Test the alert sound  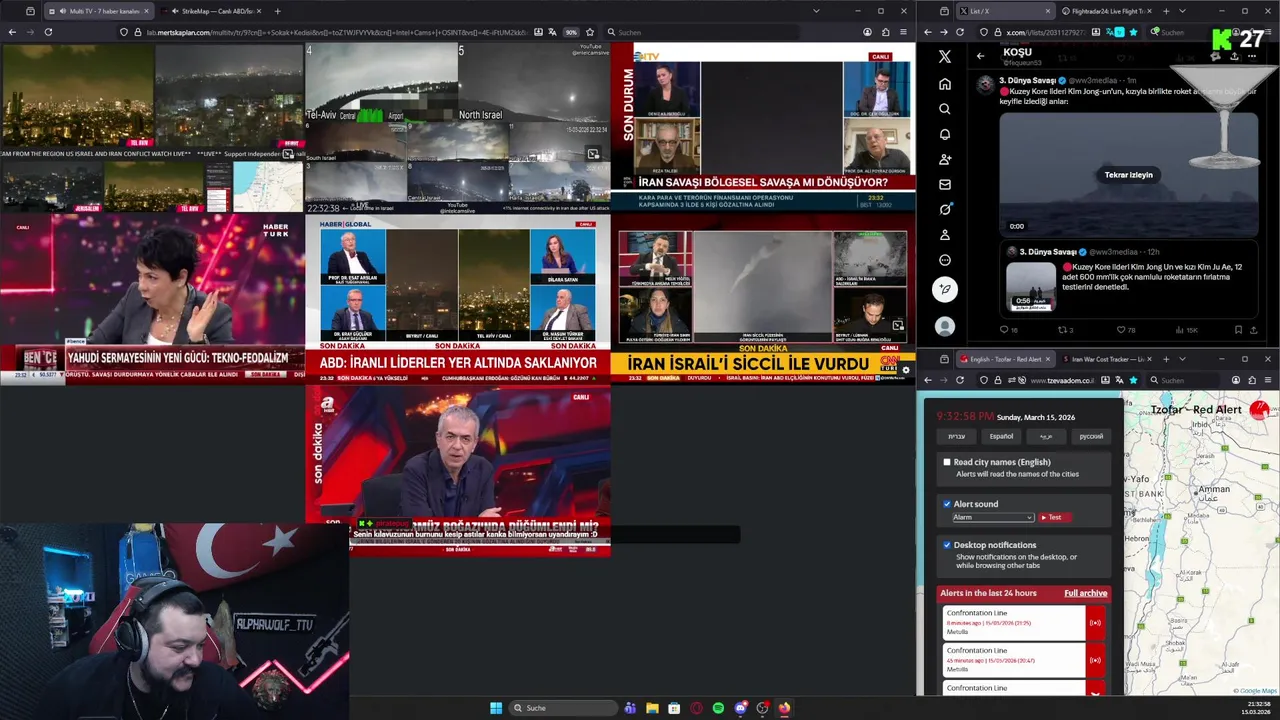(x=1054, y=517)
